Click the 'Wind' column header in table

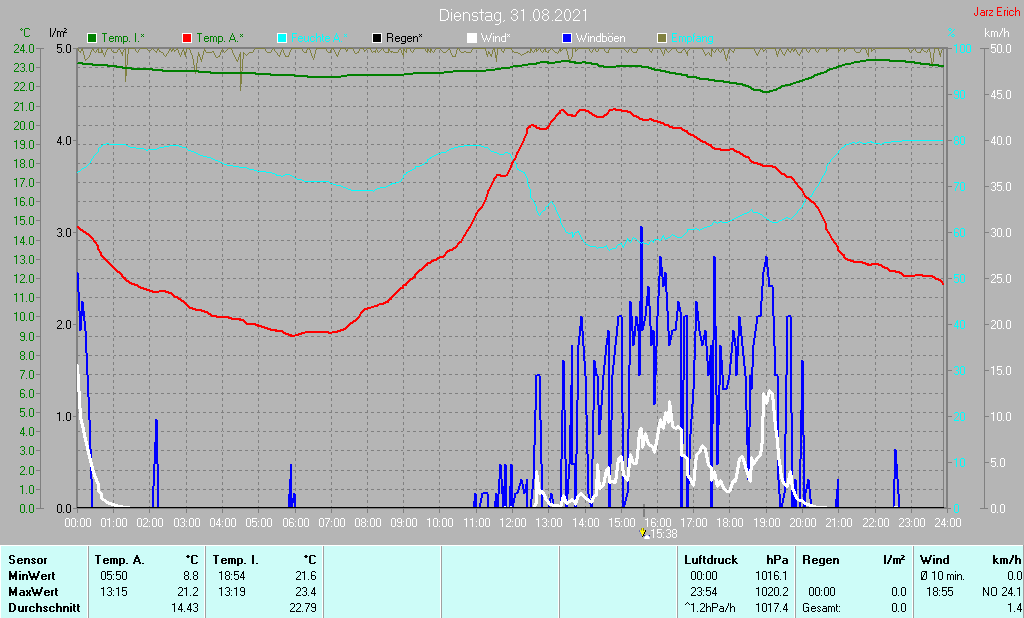pos(935,561)
